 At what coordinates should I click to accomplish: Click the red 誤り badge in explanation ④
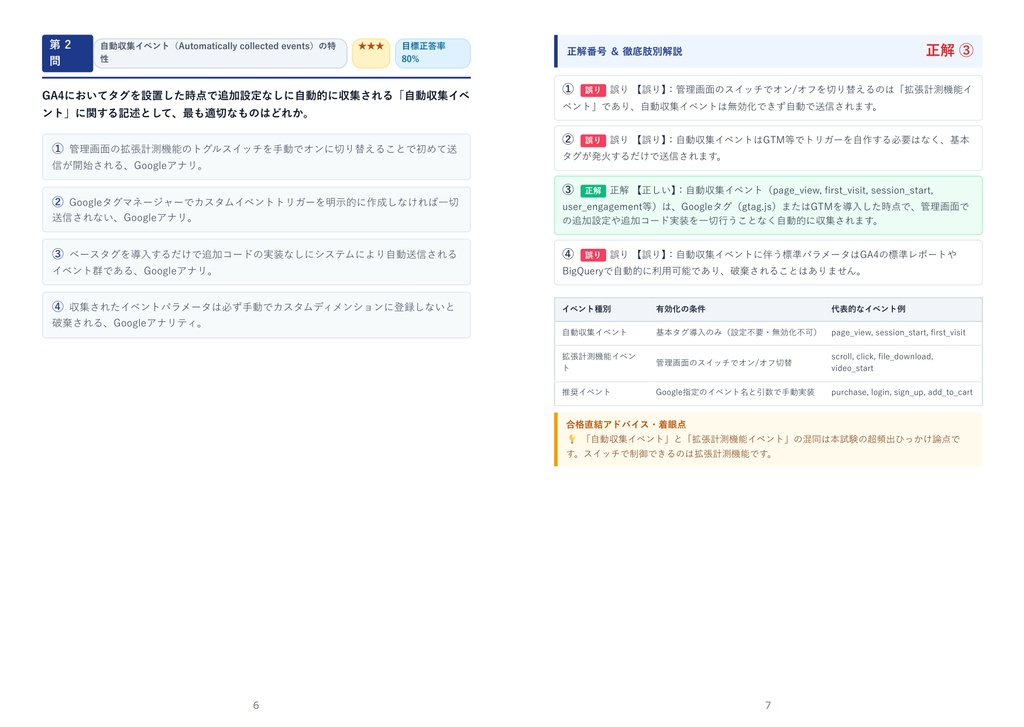pyautogui.click(x=592, y=255)
